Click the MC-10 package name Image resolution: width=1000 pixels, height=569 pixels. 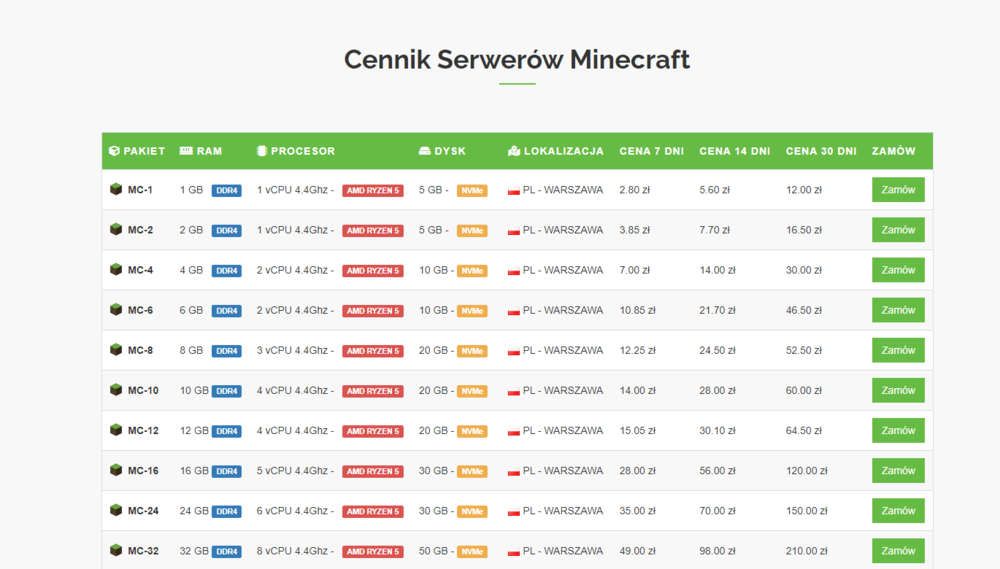coord(143,390)
